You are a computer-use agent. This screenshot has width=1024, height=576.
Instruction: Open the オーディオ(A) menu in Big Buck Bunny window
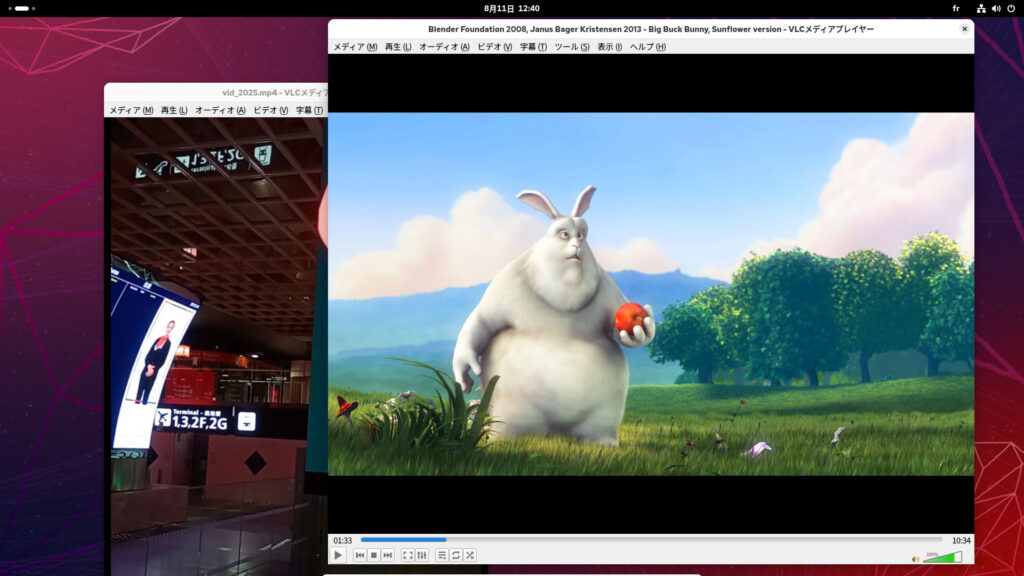[x=444, y=47]
